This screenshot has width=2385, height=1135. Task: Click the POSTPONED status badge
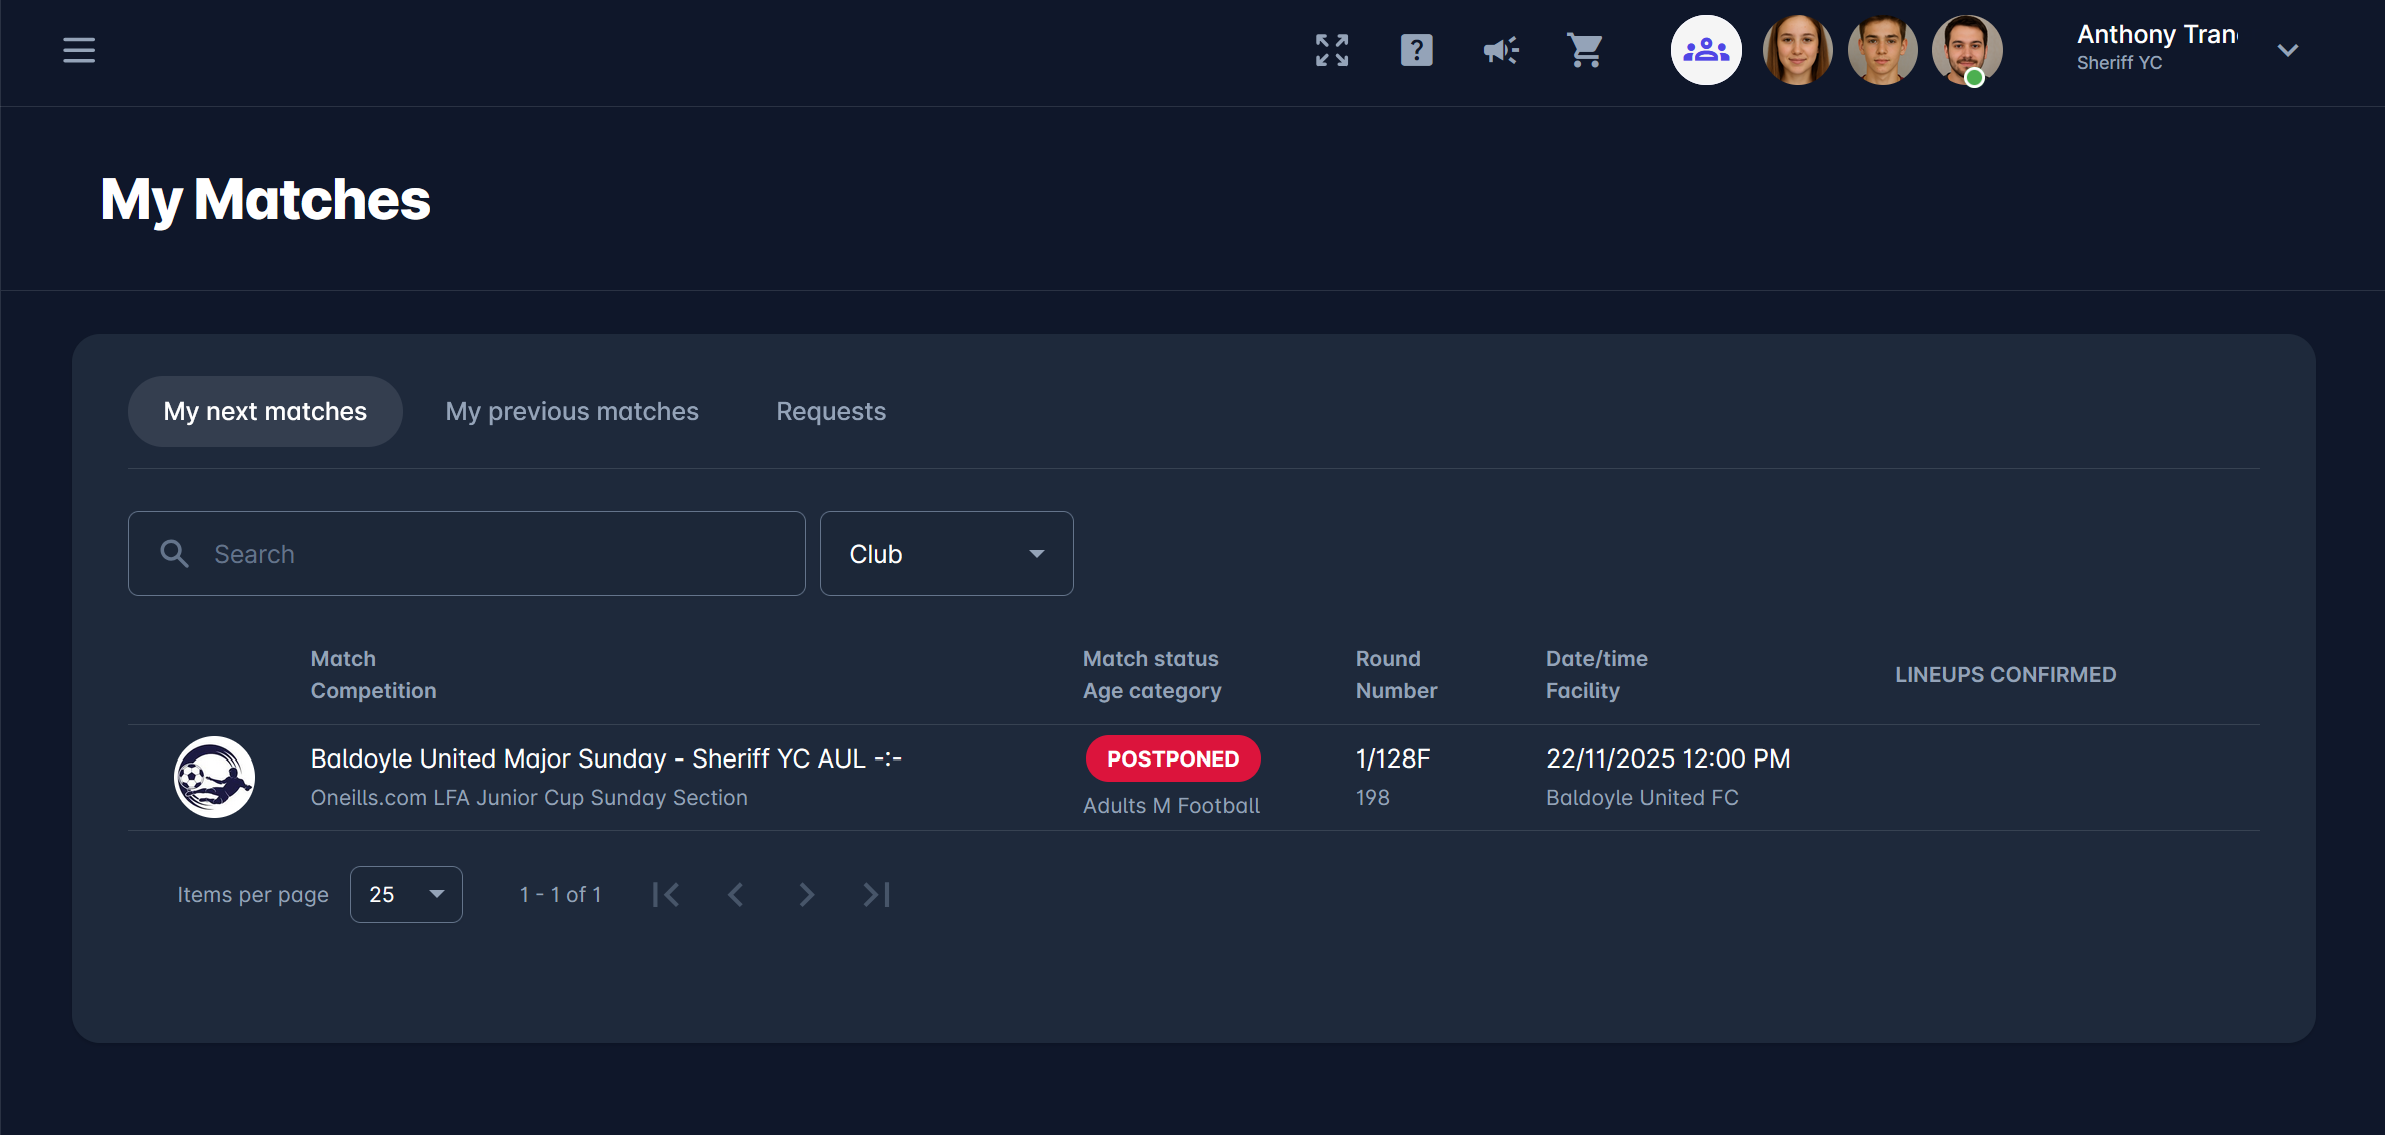[x=1173, y=759]
